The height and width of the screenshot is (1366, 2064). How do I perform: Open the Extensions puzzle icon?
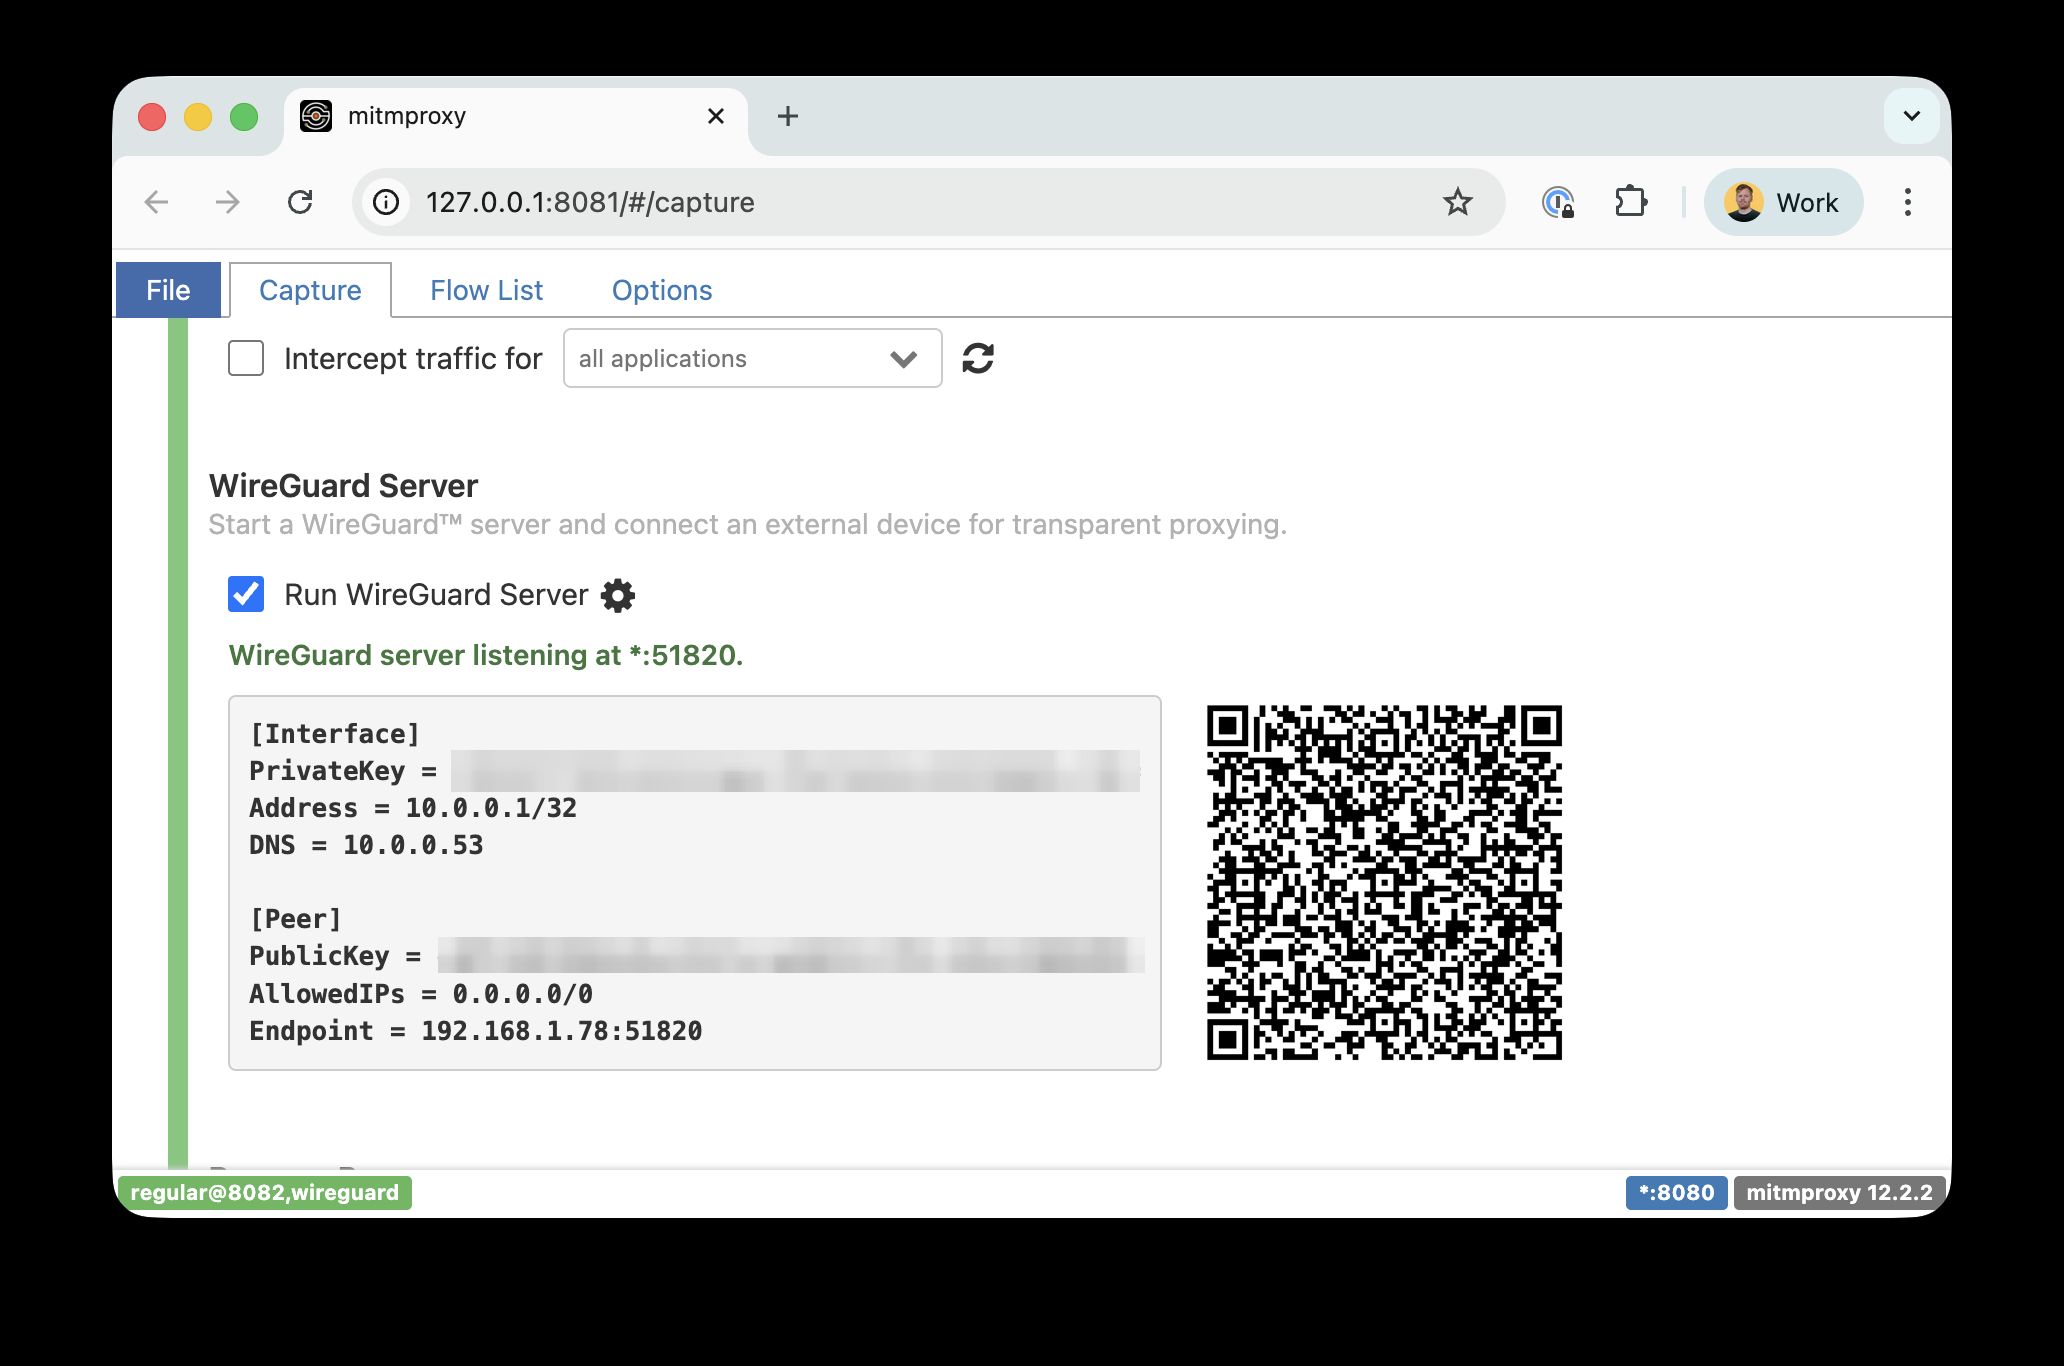click(1631, 202)
